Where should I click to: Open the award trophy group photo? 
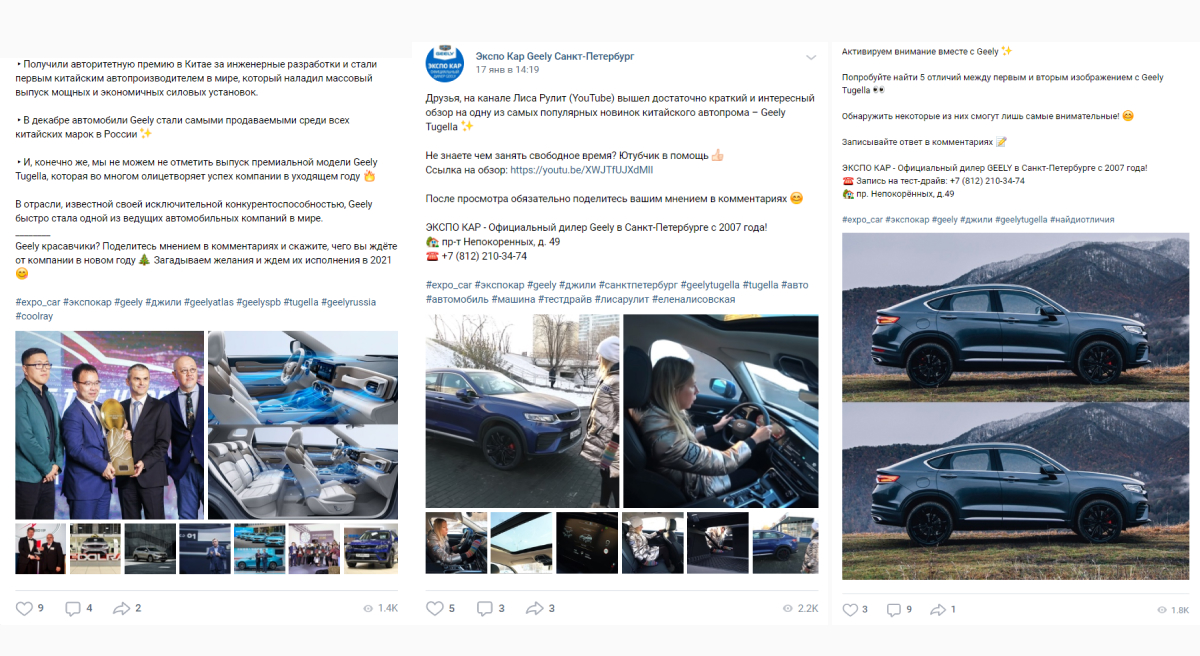[x=108, y=425]
